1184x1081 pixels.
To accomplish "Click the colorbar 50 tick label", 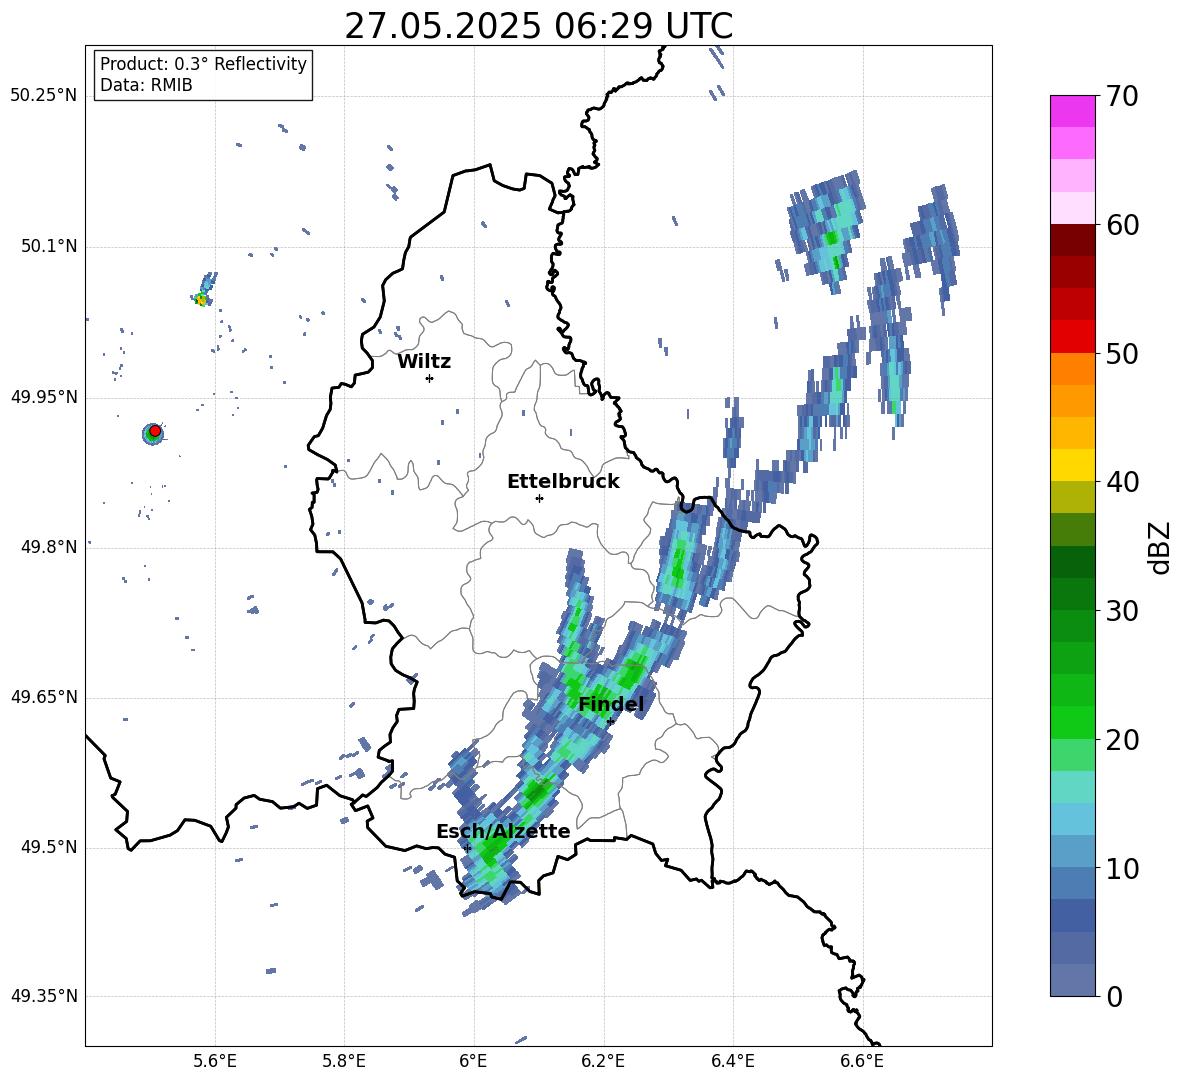I will (x=1122, y=353).
